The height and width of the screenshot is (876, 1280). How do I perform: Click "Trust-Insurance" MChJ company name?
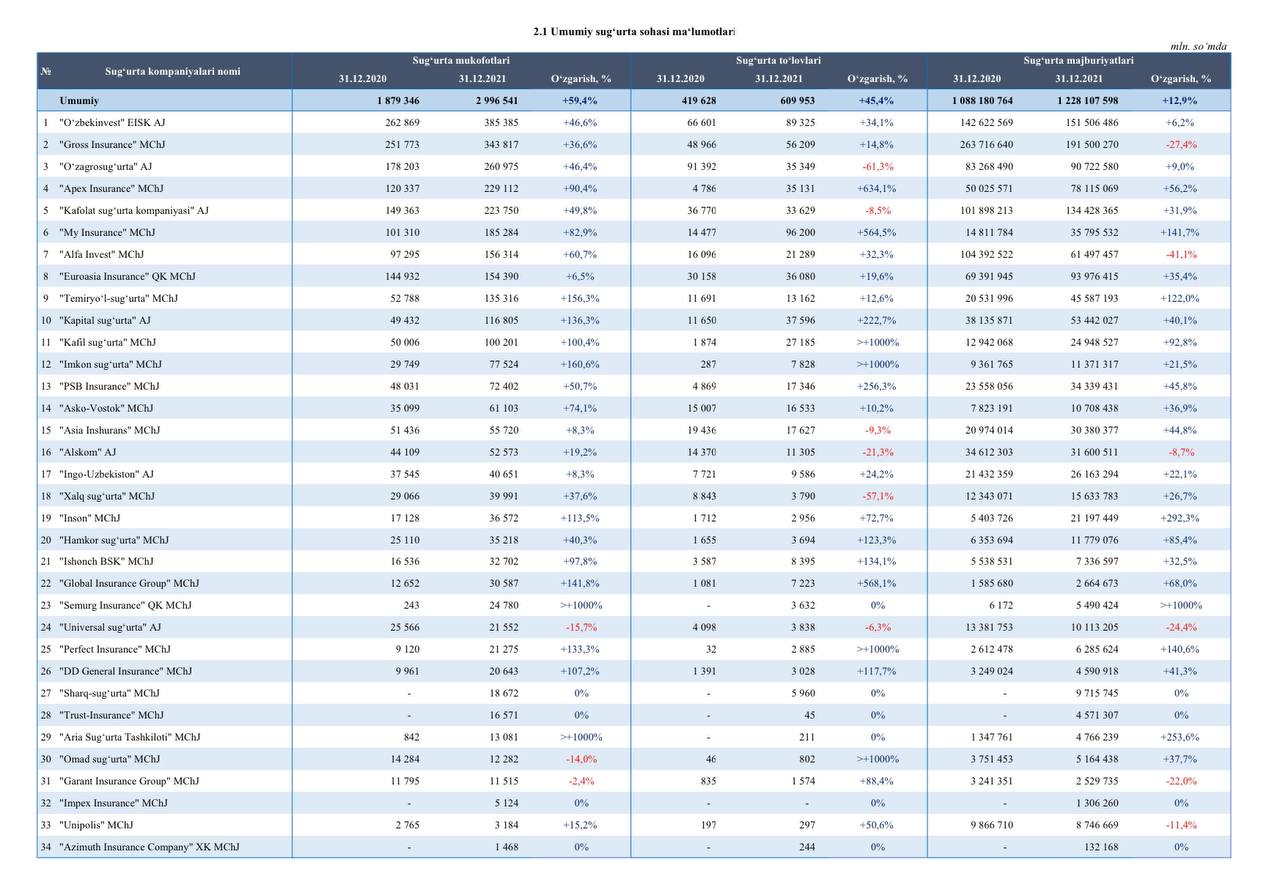click(111, 716)
